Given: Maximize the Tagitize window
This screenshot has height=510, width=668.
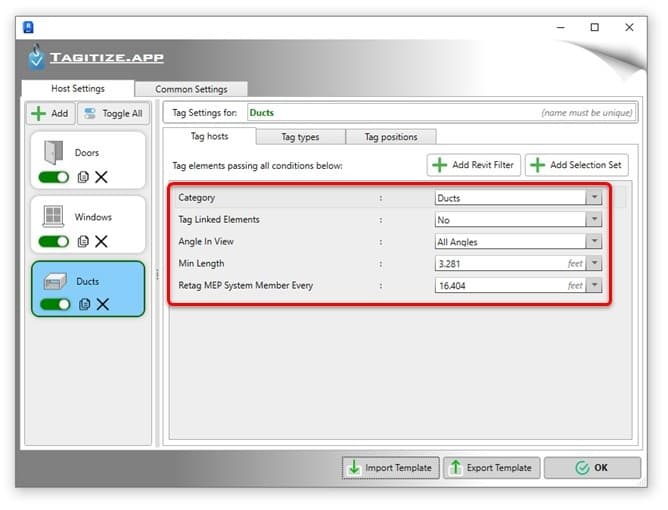Looking at the screenshot, I should coord(595,27).
